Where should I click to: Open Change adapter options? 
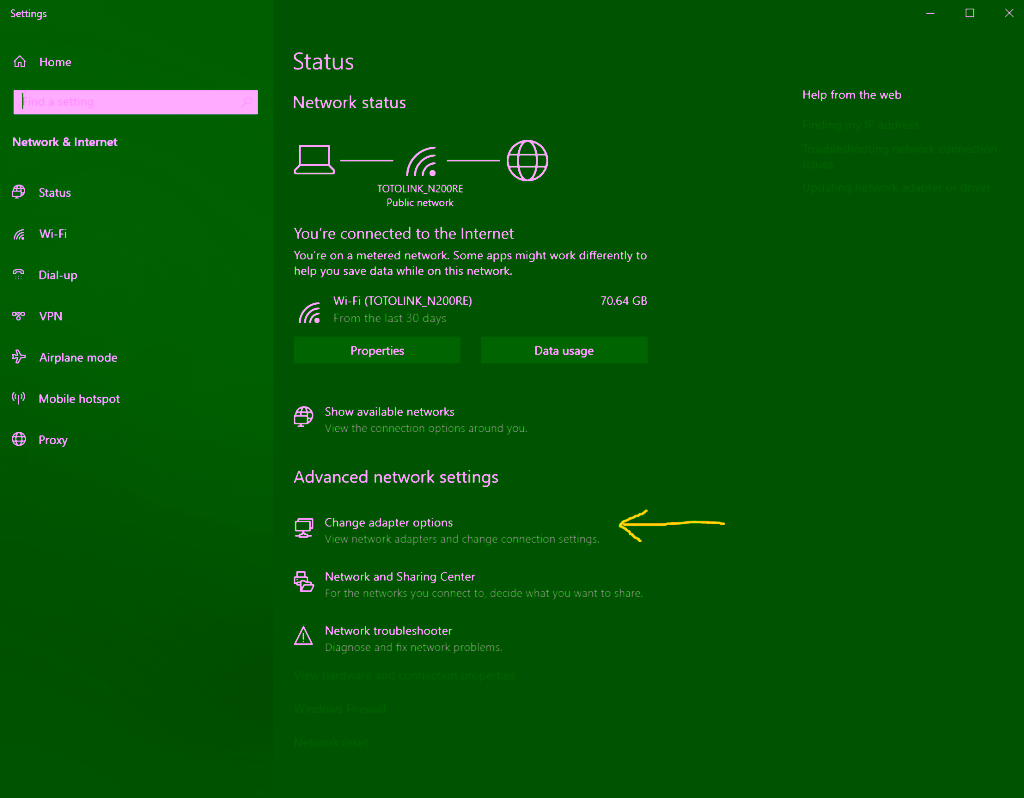[x=388, y=523]
